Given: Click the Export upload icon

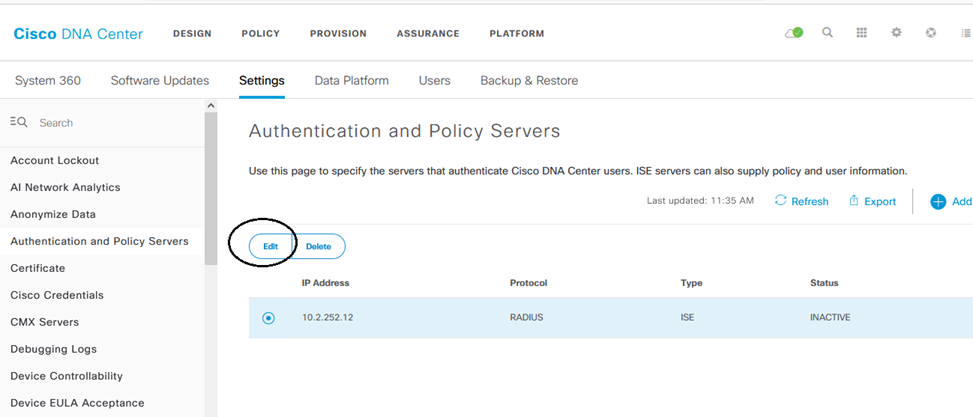Looking at the screenshot, I should (854, 200).
